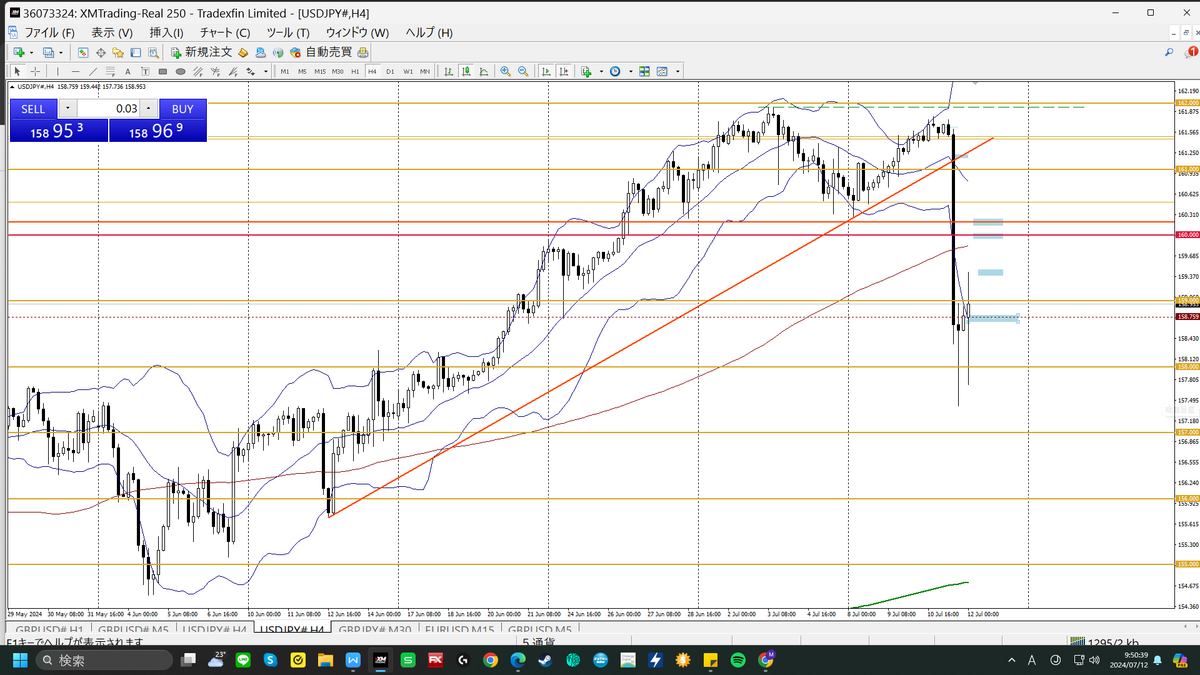
Task: Expand the indicators dropdown arrow
Action: click(601, 71)
